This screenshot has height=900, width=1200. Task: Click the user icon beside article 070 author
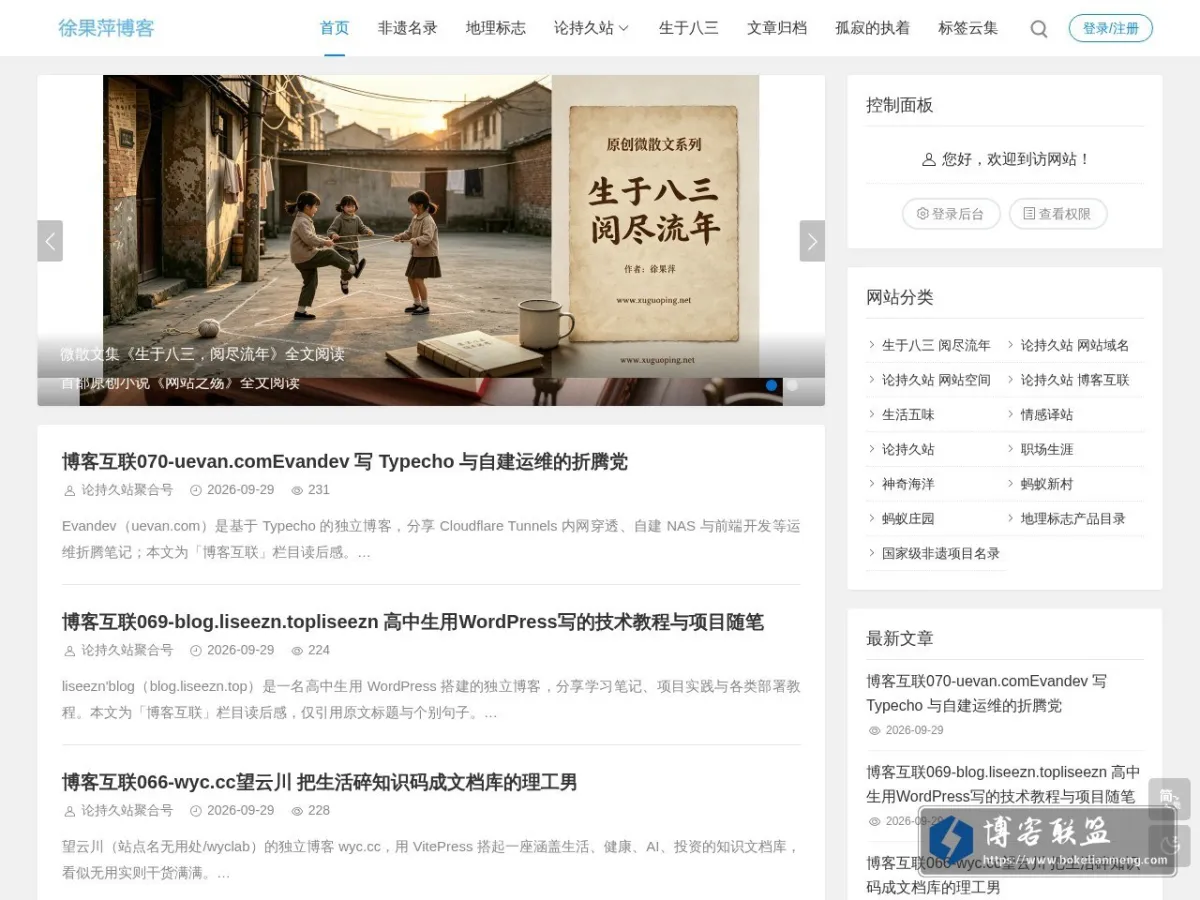[x=70, y=491]
